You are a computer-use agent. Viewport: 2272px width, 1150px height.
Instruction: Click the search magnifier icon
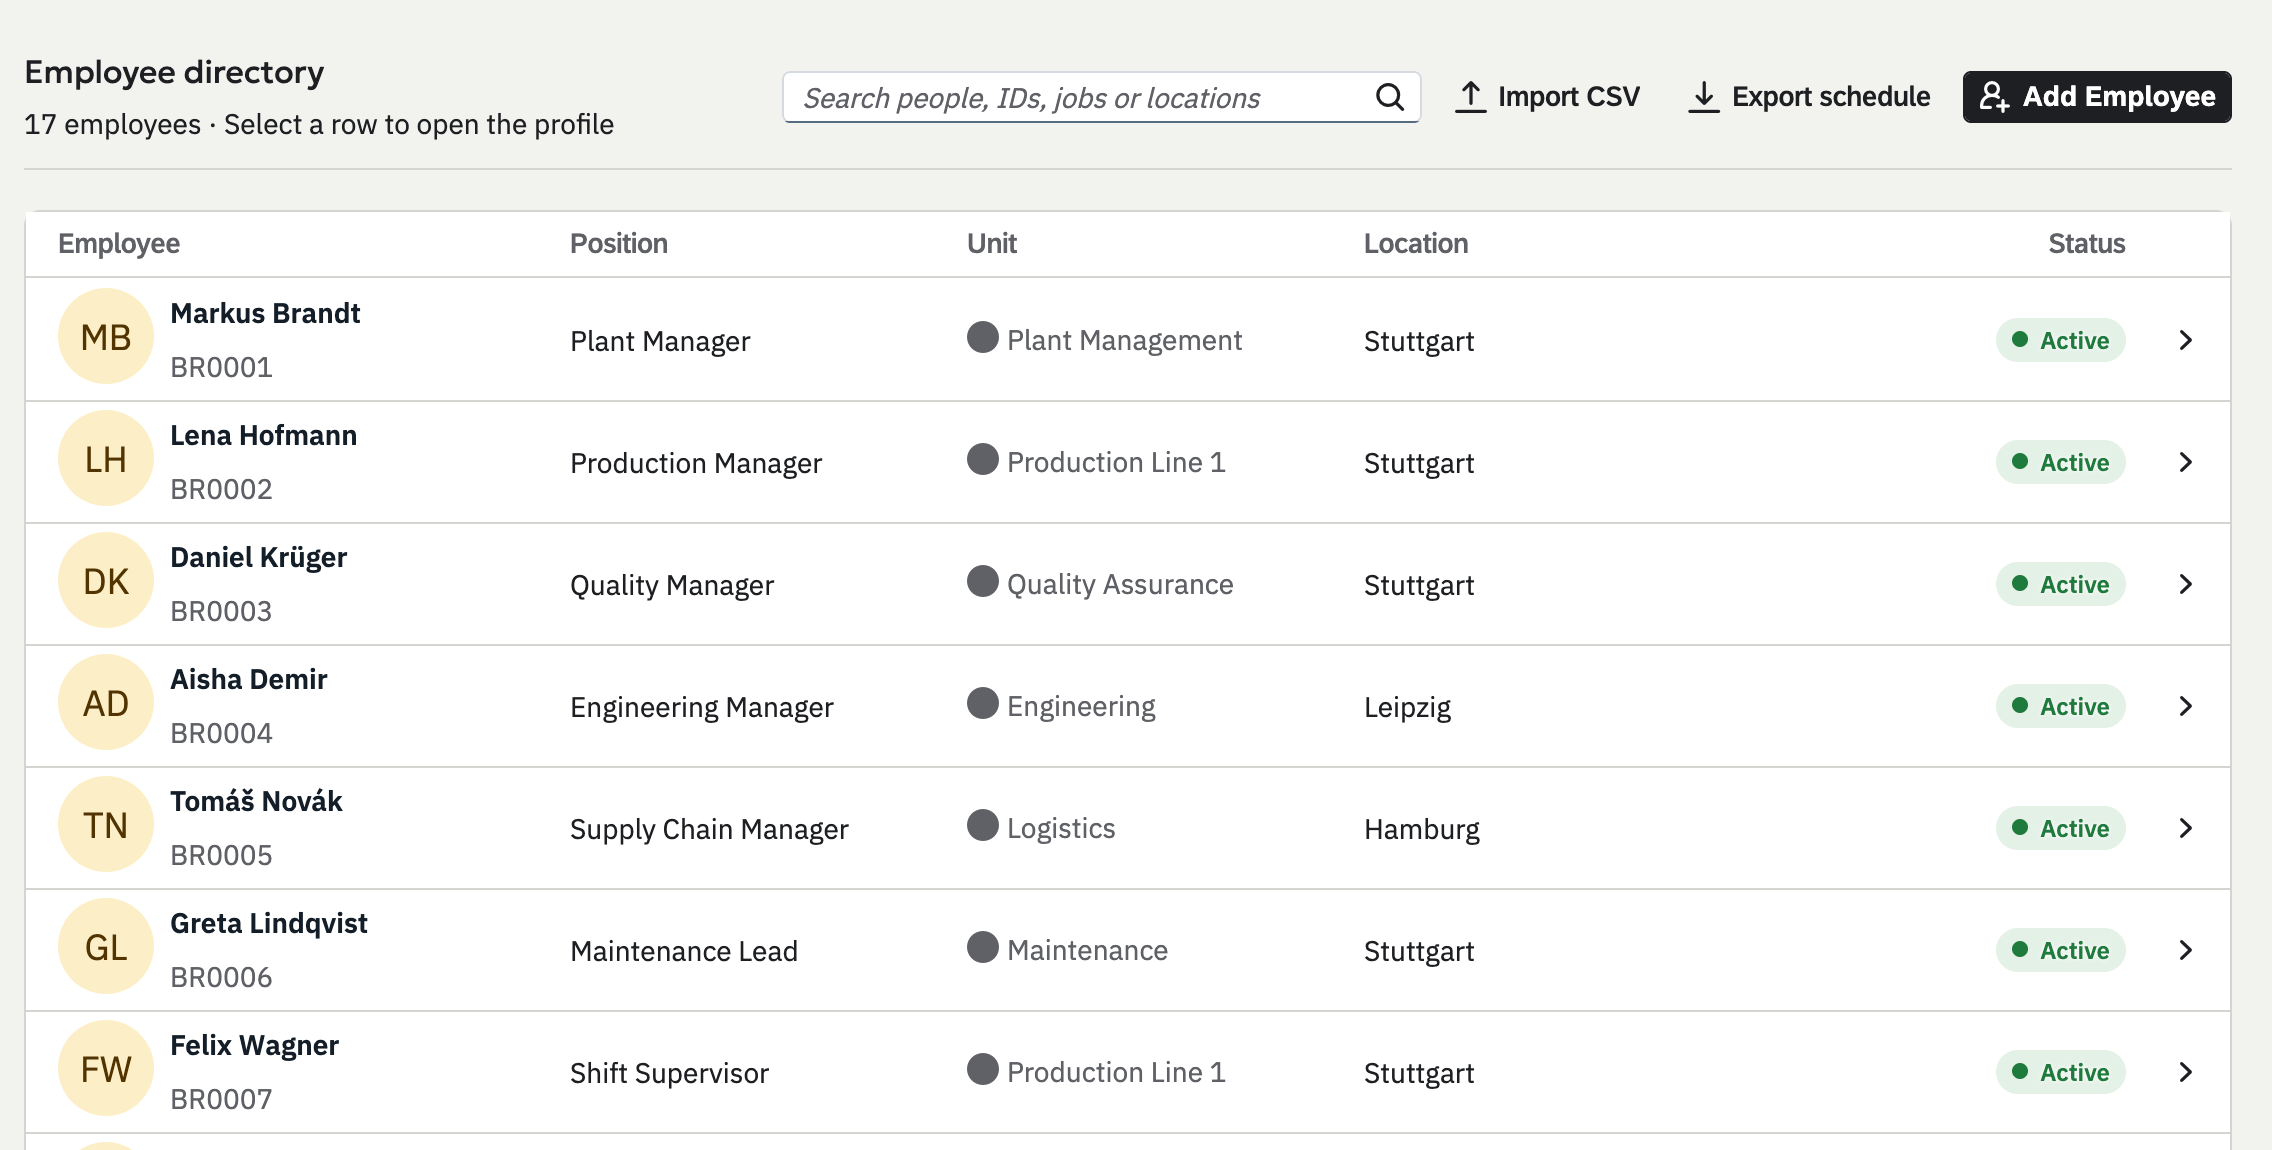pyautogui.click(x=1390, y=97)
